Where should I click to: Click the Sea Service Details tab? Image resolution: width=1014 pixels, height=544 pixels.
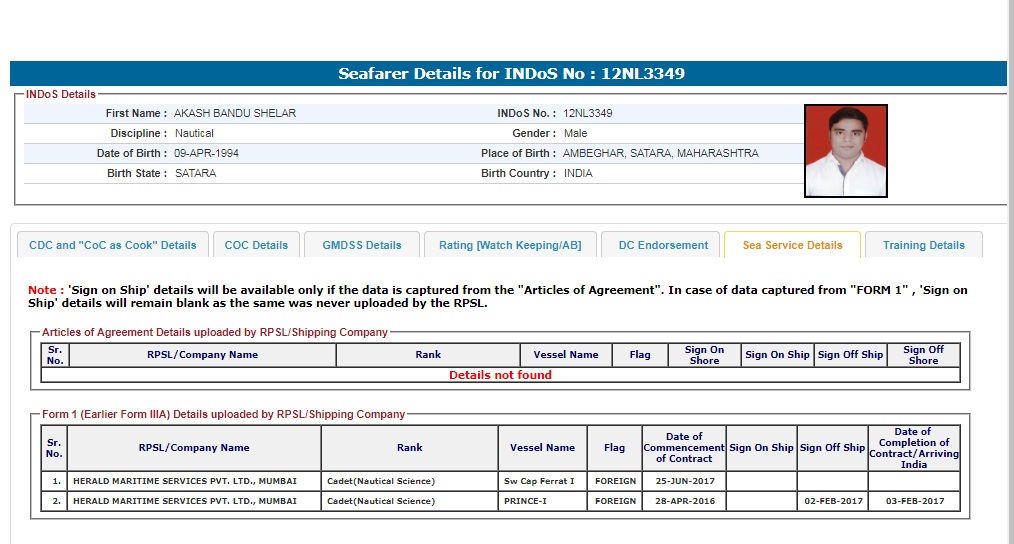[792, 245]
